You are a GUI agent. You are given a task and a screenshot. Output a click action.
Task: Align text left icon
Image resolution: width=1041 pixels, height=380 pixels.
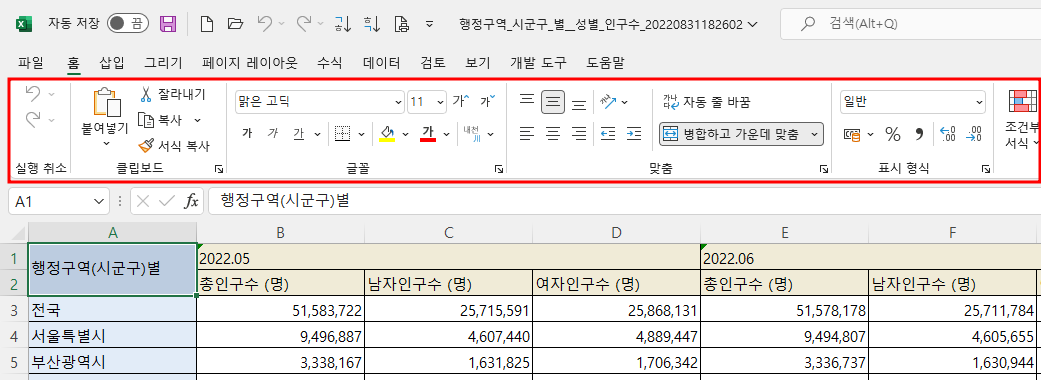pos(526,134)
